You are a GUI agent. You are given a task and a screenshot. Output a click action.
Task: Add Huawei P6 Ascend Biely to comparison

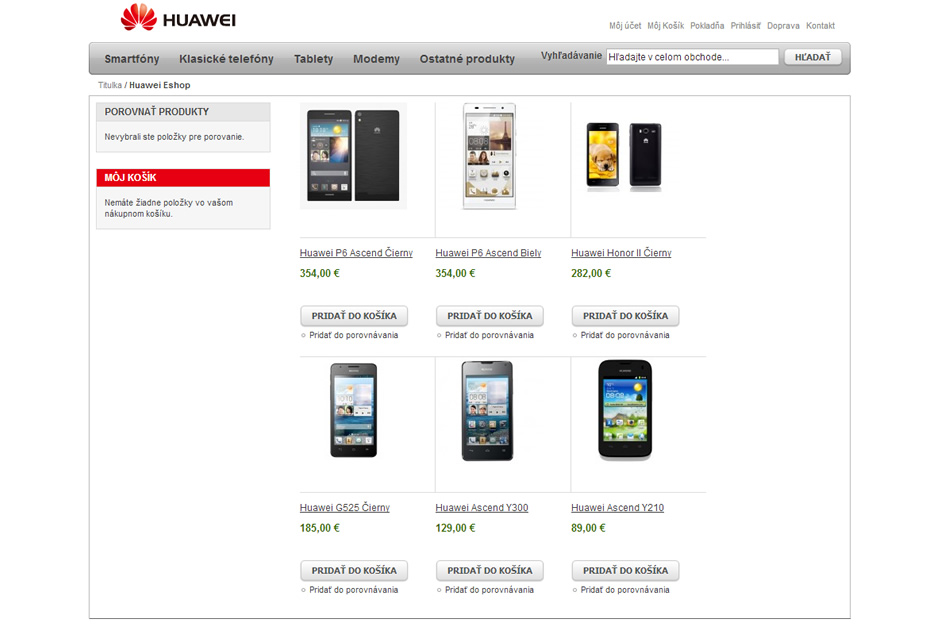(x=489, y=335)
